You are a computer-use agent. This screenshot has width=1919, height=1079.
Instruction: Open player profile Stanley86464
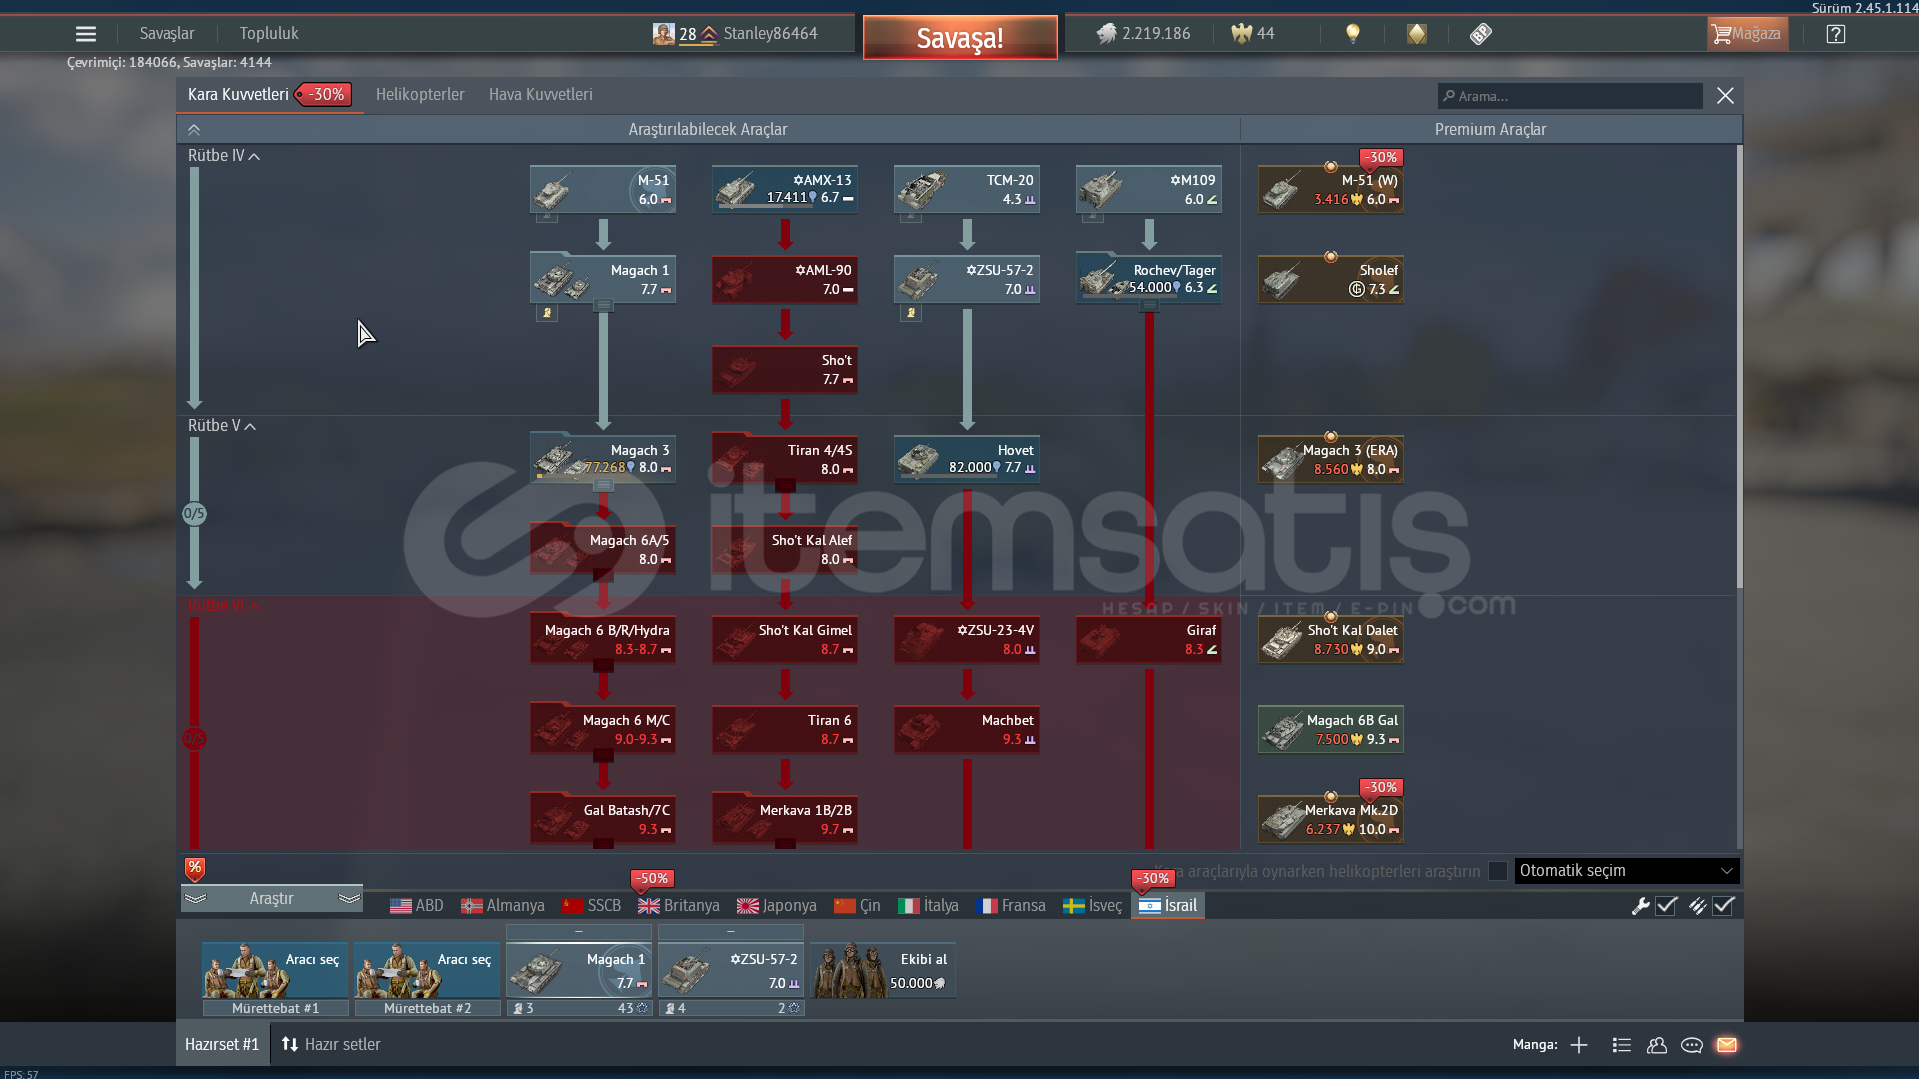tap(735, 34)
